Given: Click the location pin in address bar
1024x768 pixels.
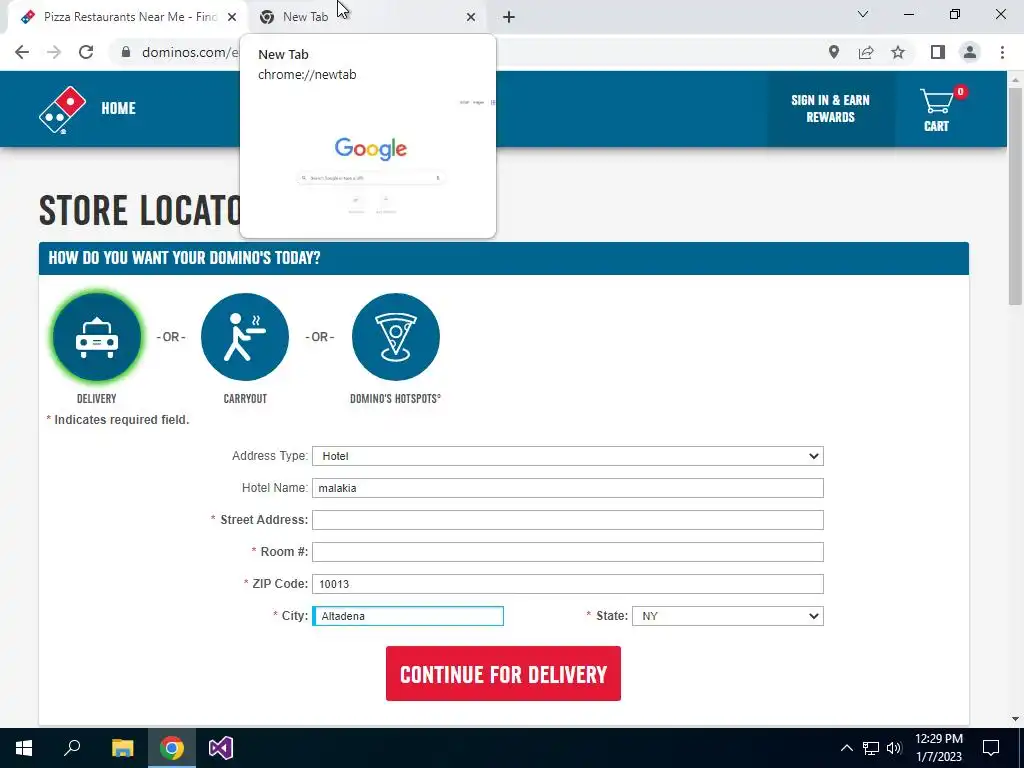Looking at the screenshot, I should 834,52.
